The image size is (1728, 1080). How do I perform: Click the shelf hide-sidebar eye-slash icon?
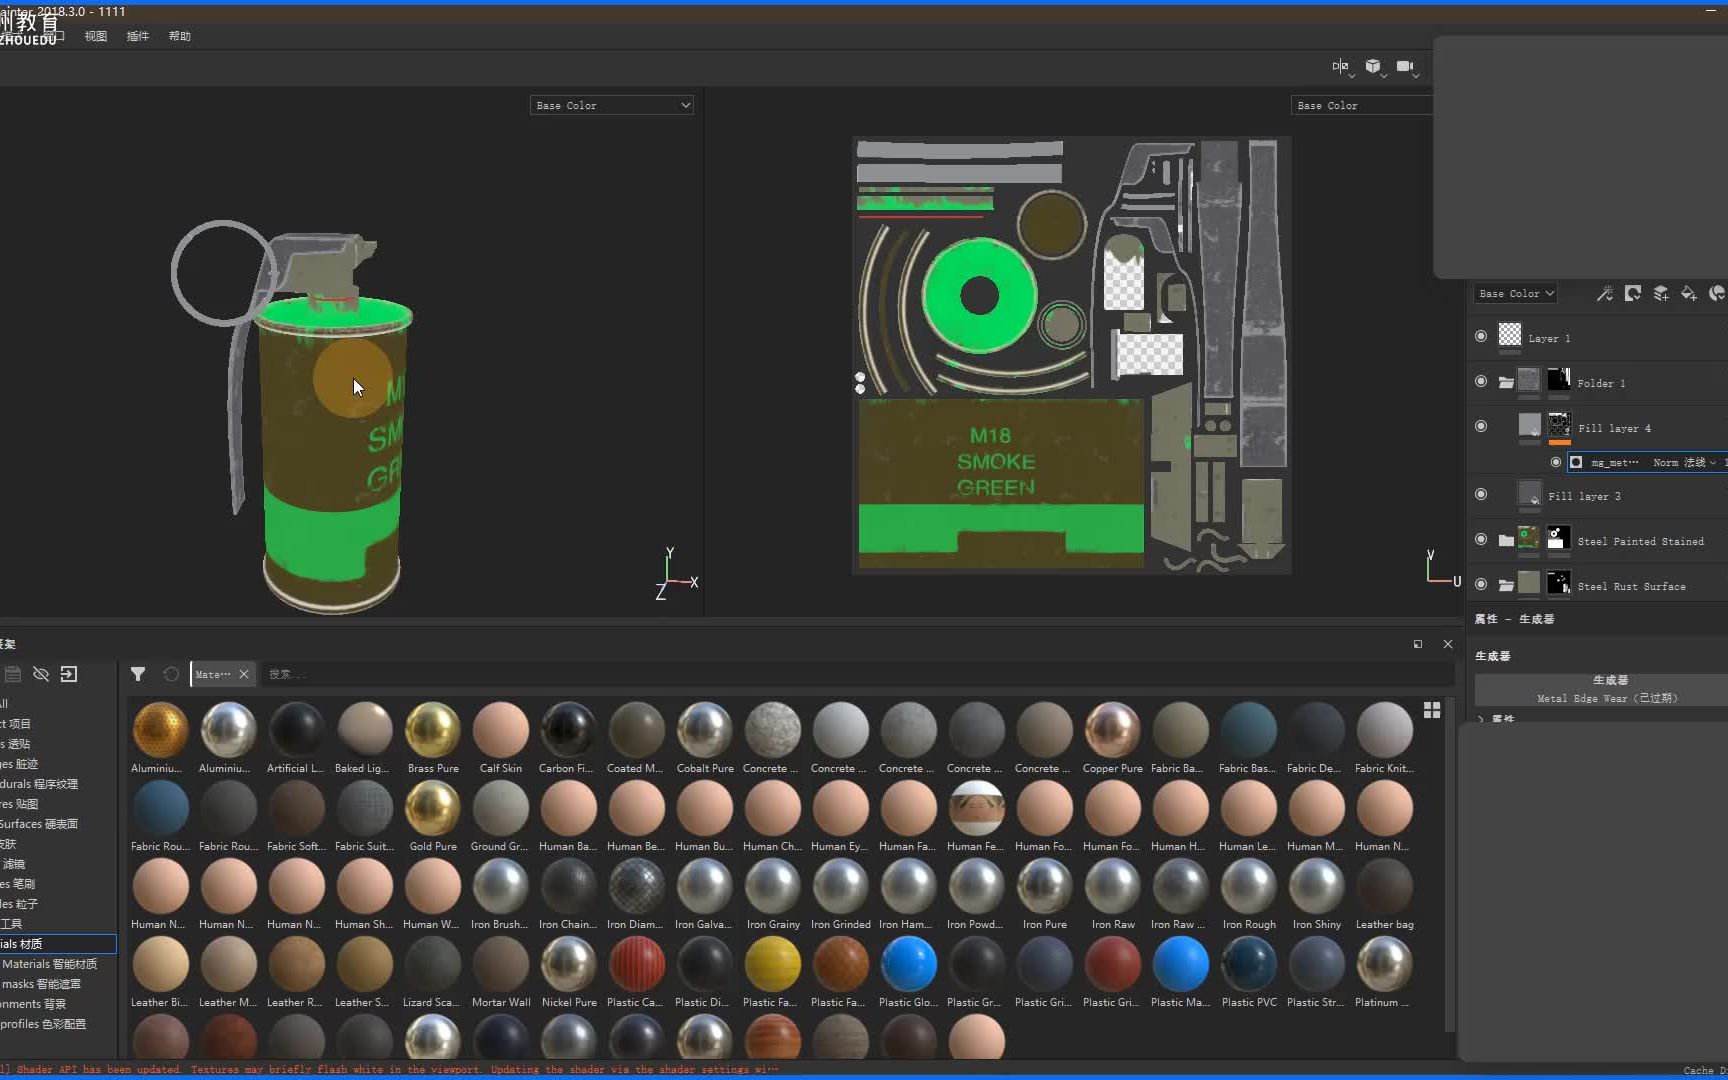click(x=41, y=674)
